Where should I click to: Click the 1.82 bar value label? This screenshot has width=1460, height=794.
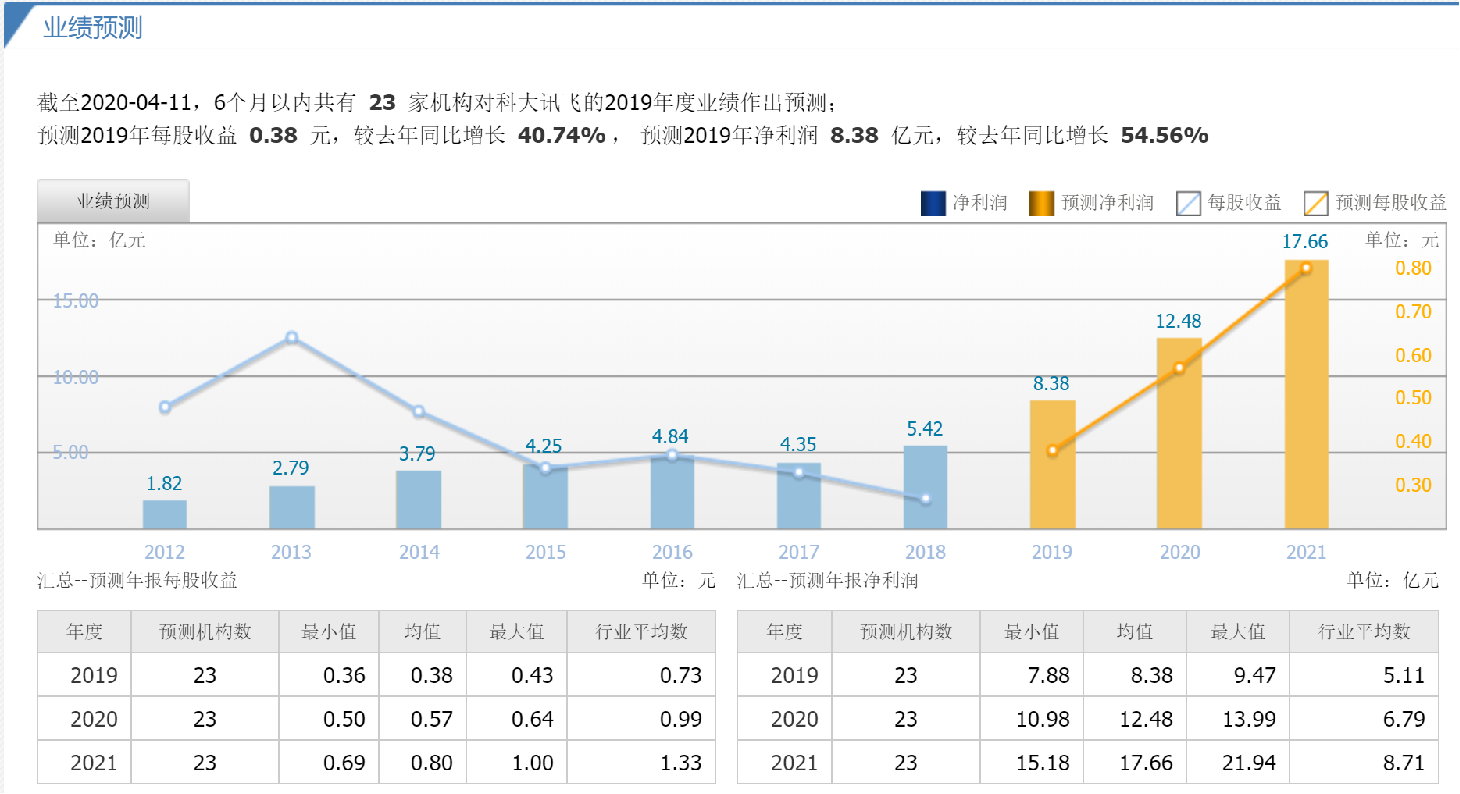tap(165, 484)
